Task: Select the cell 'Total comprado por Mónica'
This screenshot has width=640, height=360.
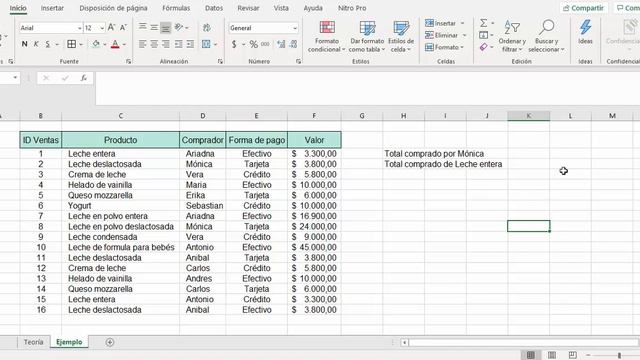Action: 434,154
